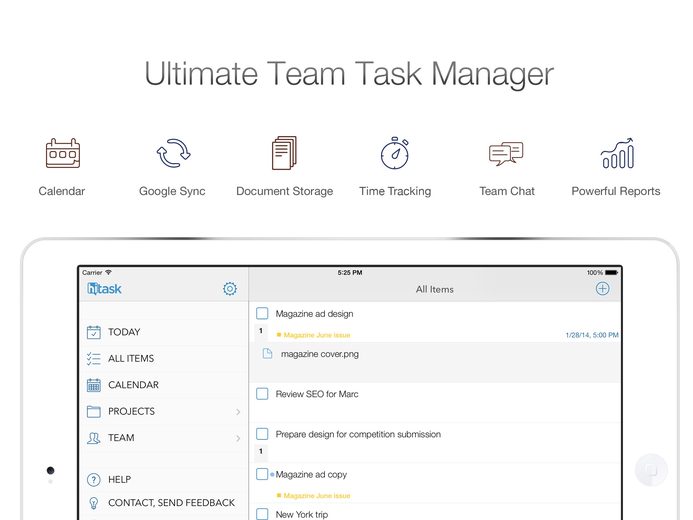This screenshot has height=520, width=693.
Task: Click the Calendar feature icon
Action: pyautogui.click(x=63, y=153)
